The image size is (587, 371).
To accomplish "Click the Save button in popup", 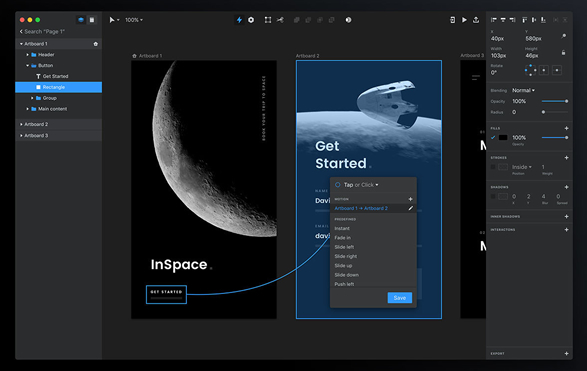I will [x=399, y=298].
